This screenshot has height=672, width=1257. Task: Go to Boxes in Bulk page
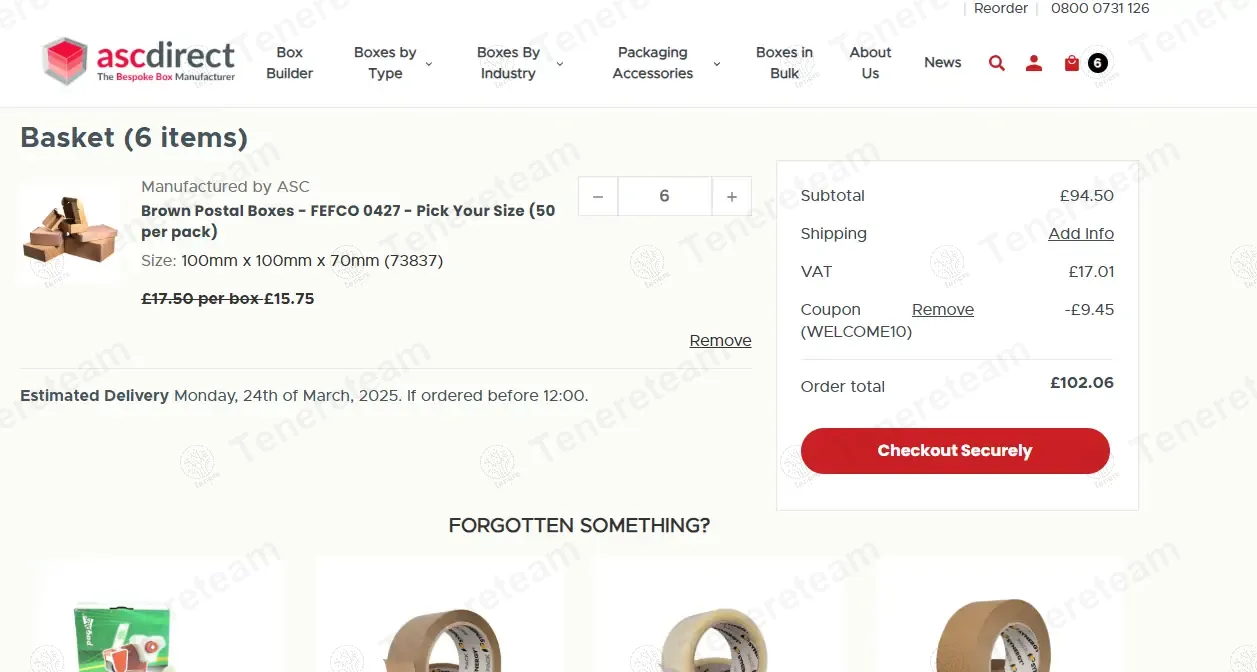click(x=784, y=63)
